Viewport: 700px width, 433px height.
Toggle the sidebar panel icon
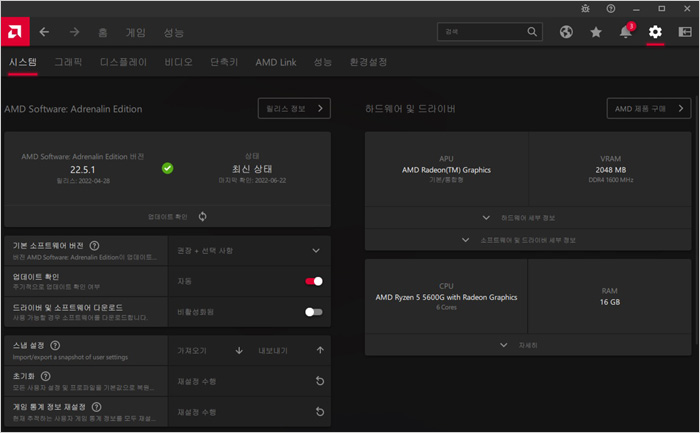click(x=685, y=32)
